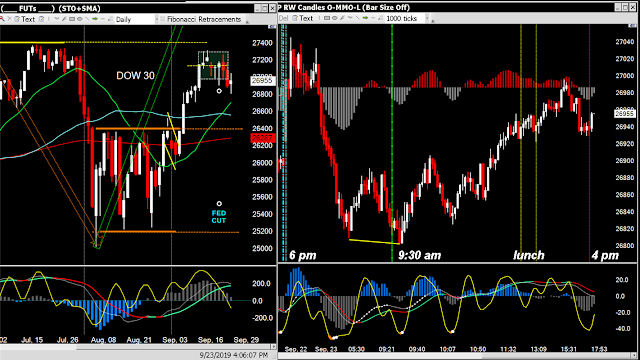Screen dimensions: 640x360
Task: Select dash line tool in RW Candles toolbar
Action: tap(373, 18)
